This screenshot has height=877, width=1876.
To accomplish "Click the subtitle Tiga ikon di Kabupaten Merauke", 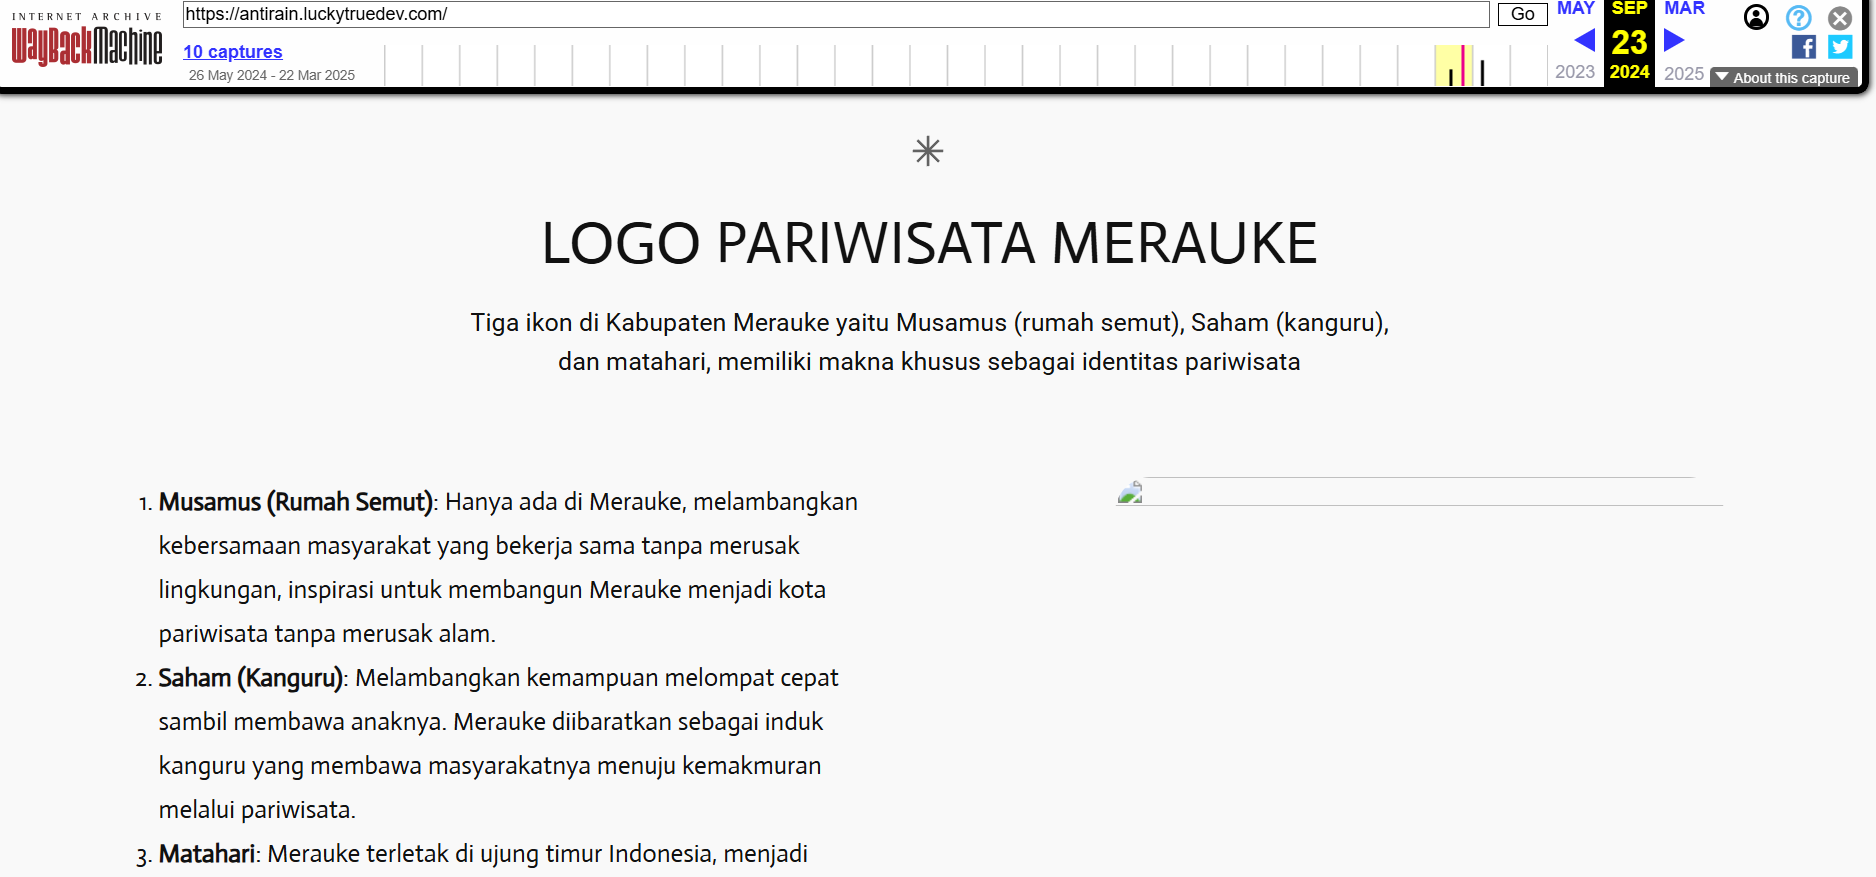I will click(929, 342).
